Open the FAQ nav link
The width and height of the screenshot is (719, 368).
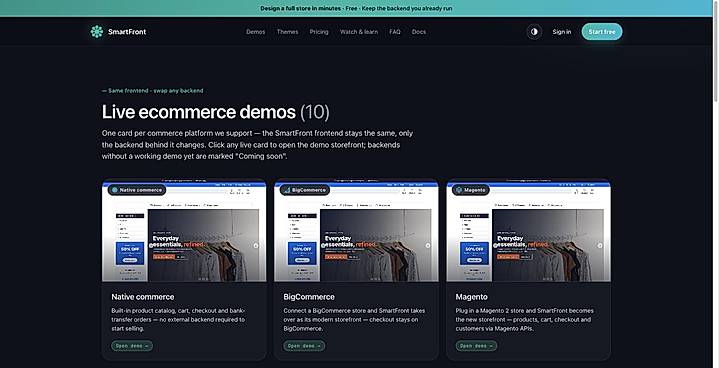tap(395, 32)
